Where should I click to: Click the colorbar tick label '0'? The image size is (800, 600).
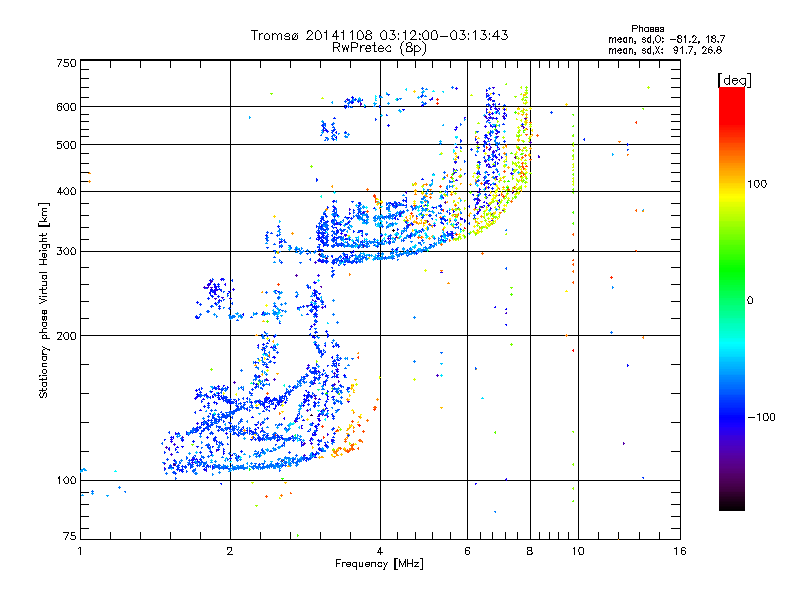pos(750,301)
